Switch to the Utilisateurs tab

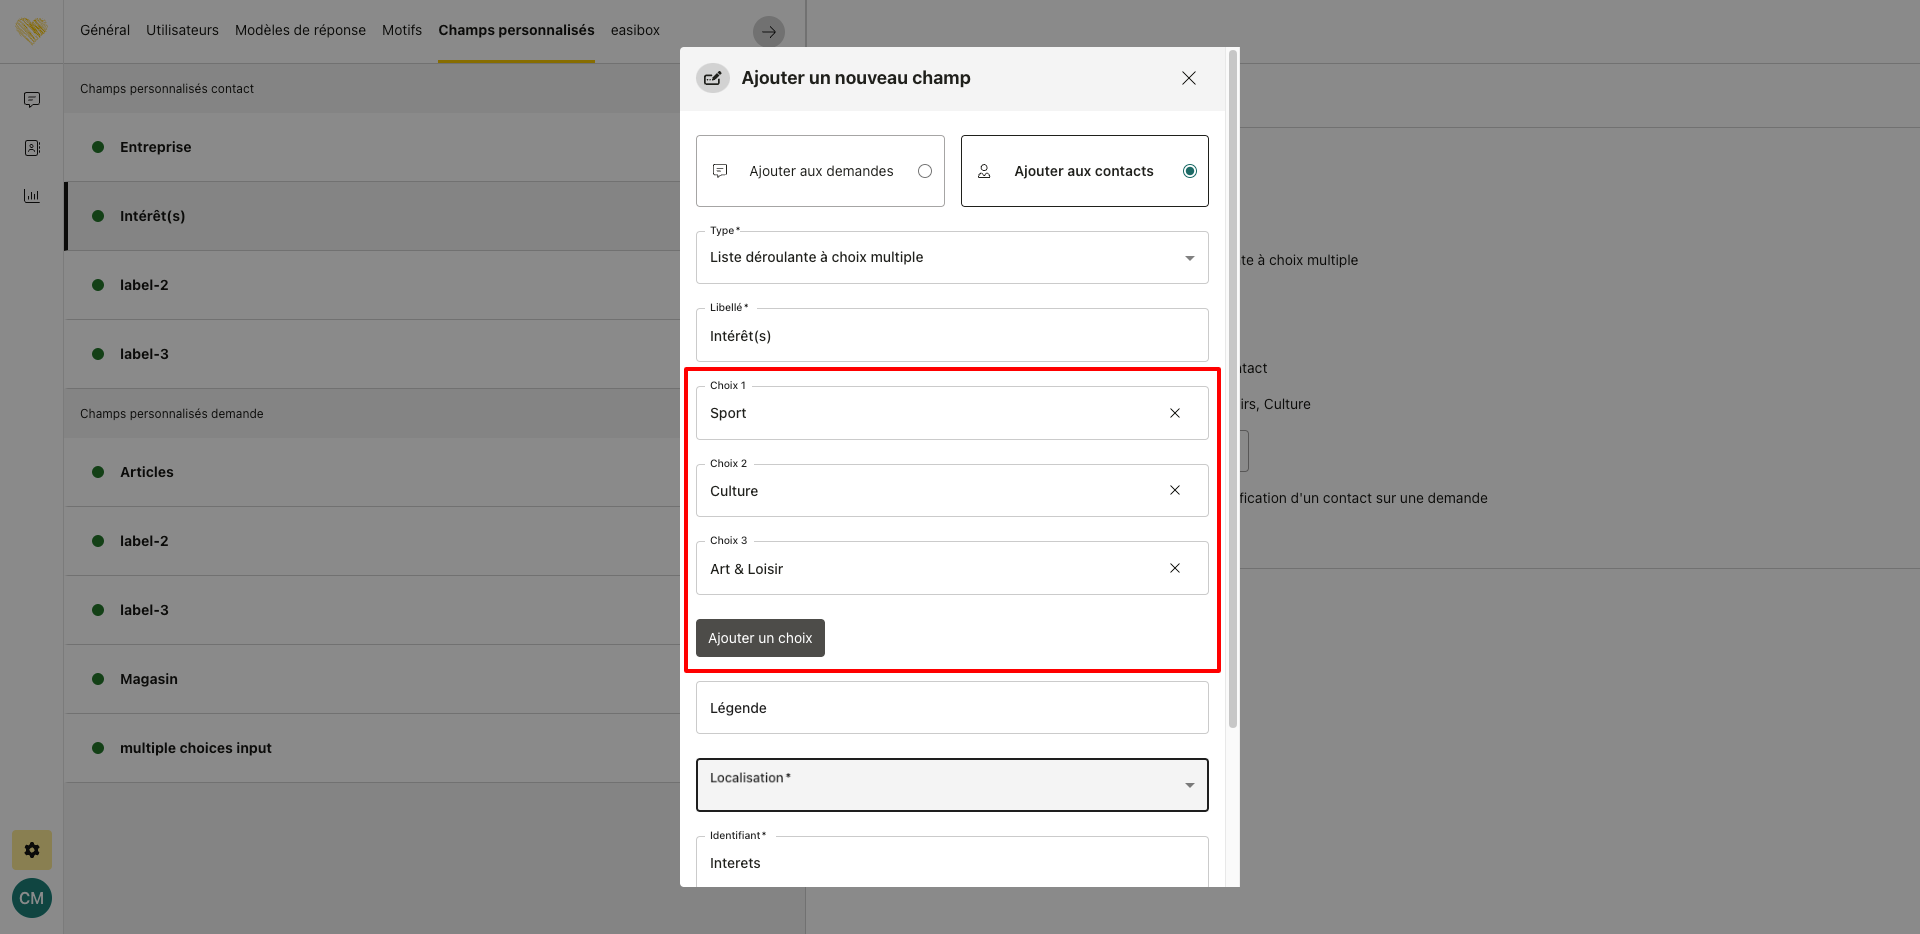(x=182, y=30)
